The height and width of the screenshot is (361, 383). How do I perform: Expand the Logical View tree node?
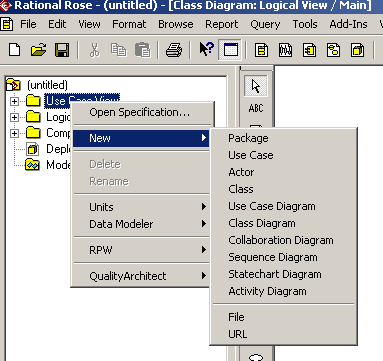click(14, 117)
